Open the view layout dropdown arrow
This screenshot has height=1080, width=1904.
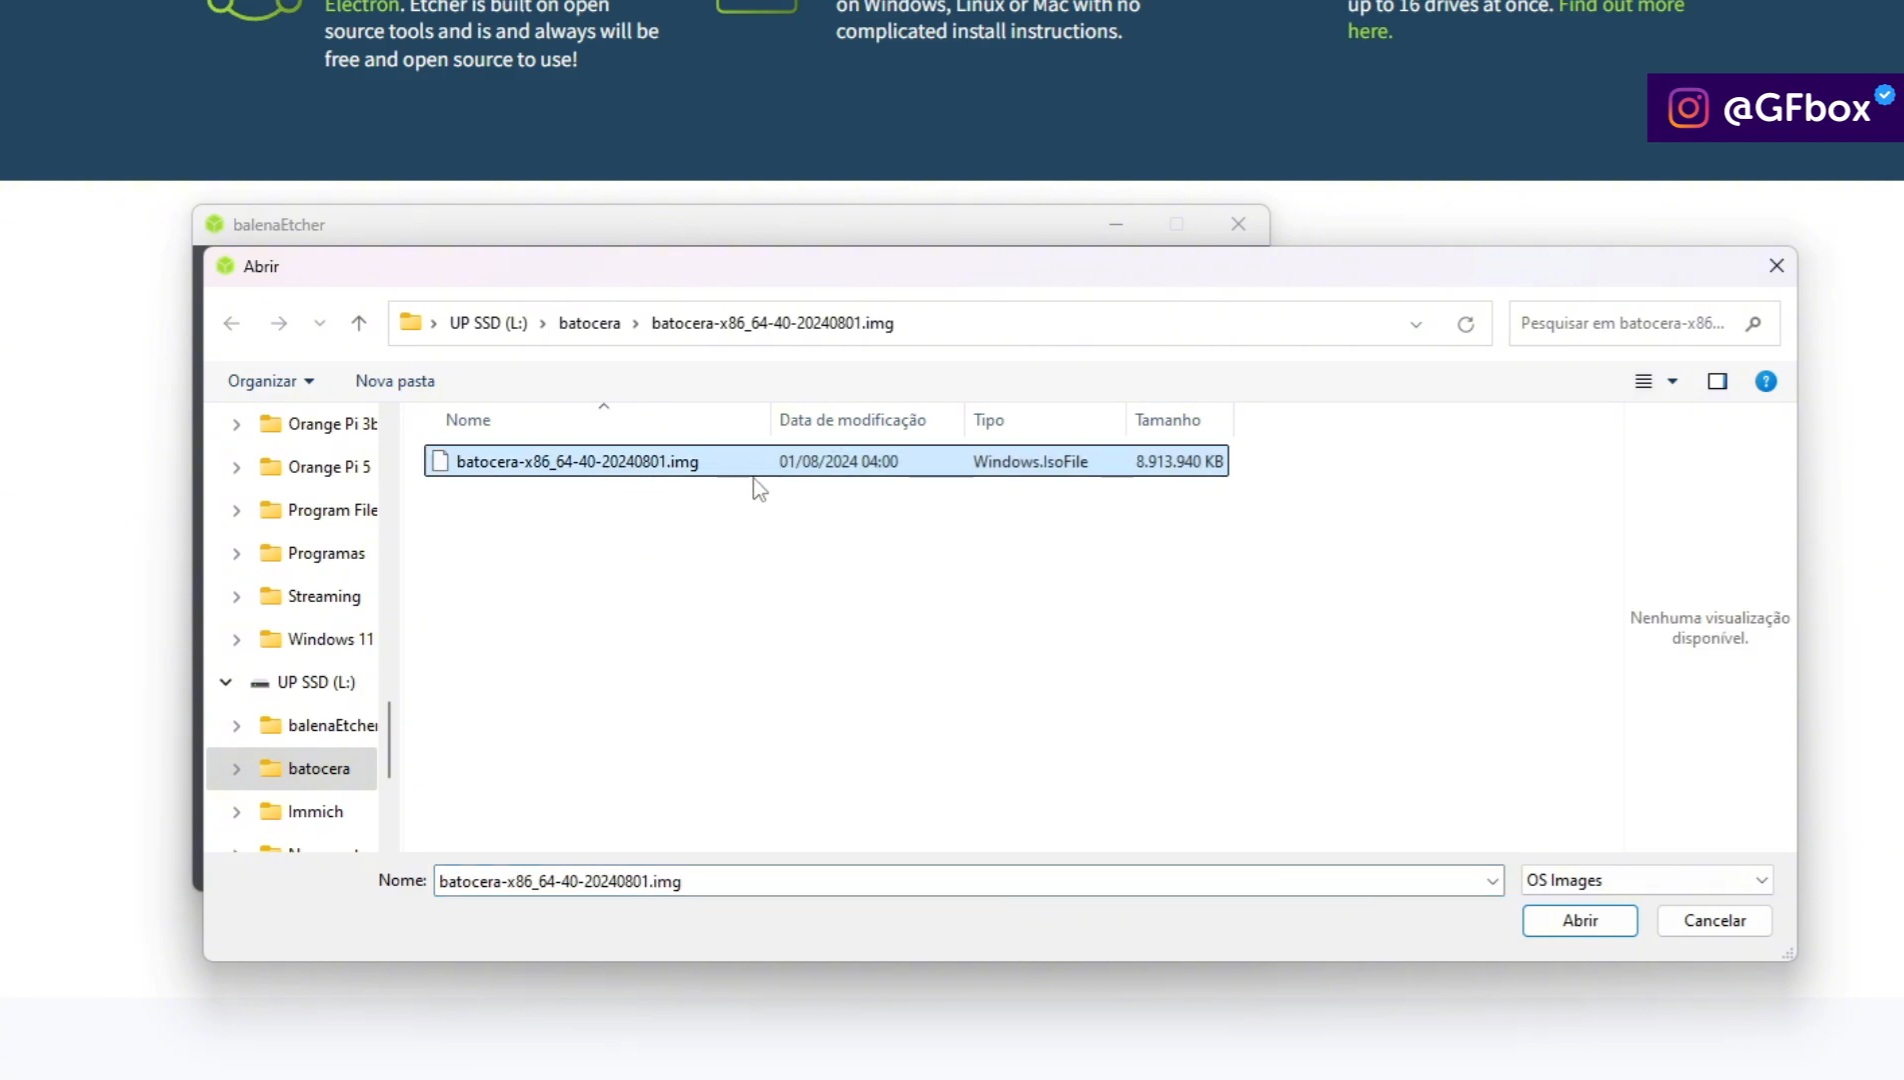[1671, 381]
